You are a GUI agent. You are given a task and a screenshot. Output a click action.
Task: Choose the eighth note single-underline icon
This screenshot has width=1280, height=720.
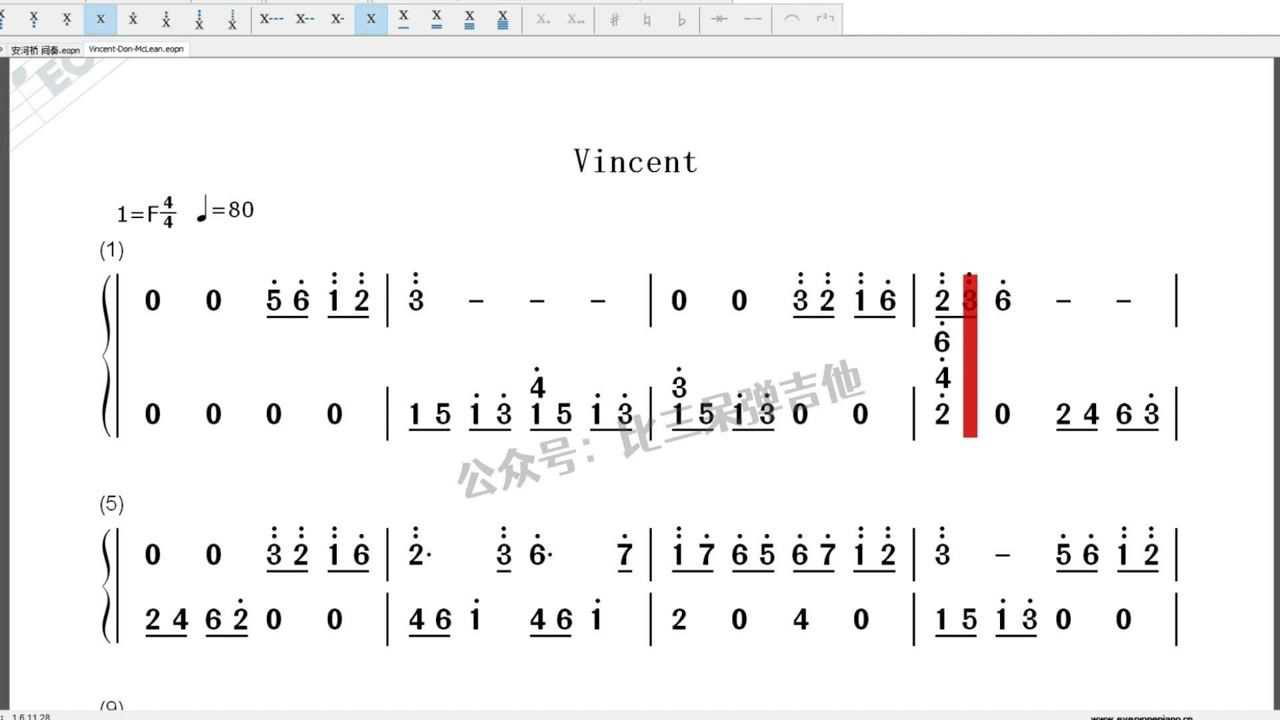click(x=404, y=19)
